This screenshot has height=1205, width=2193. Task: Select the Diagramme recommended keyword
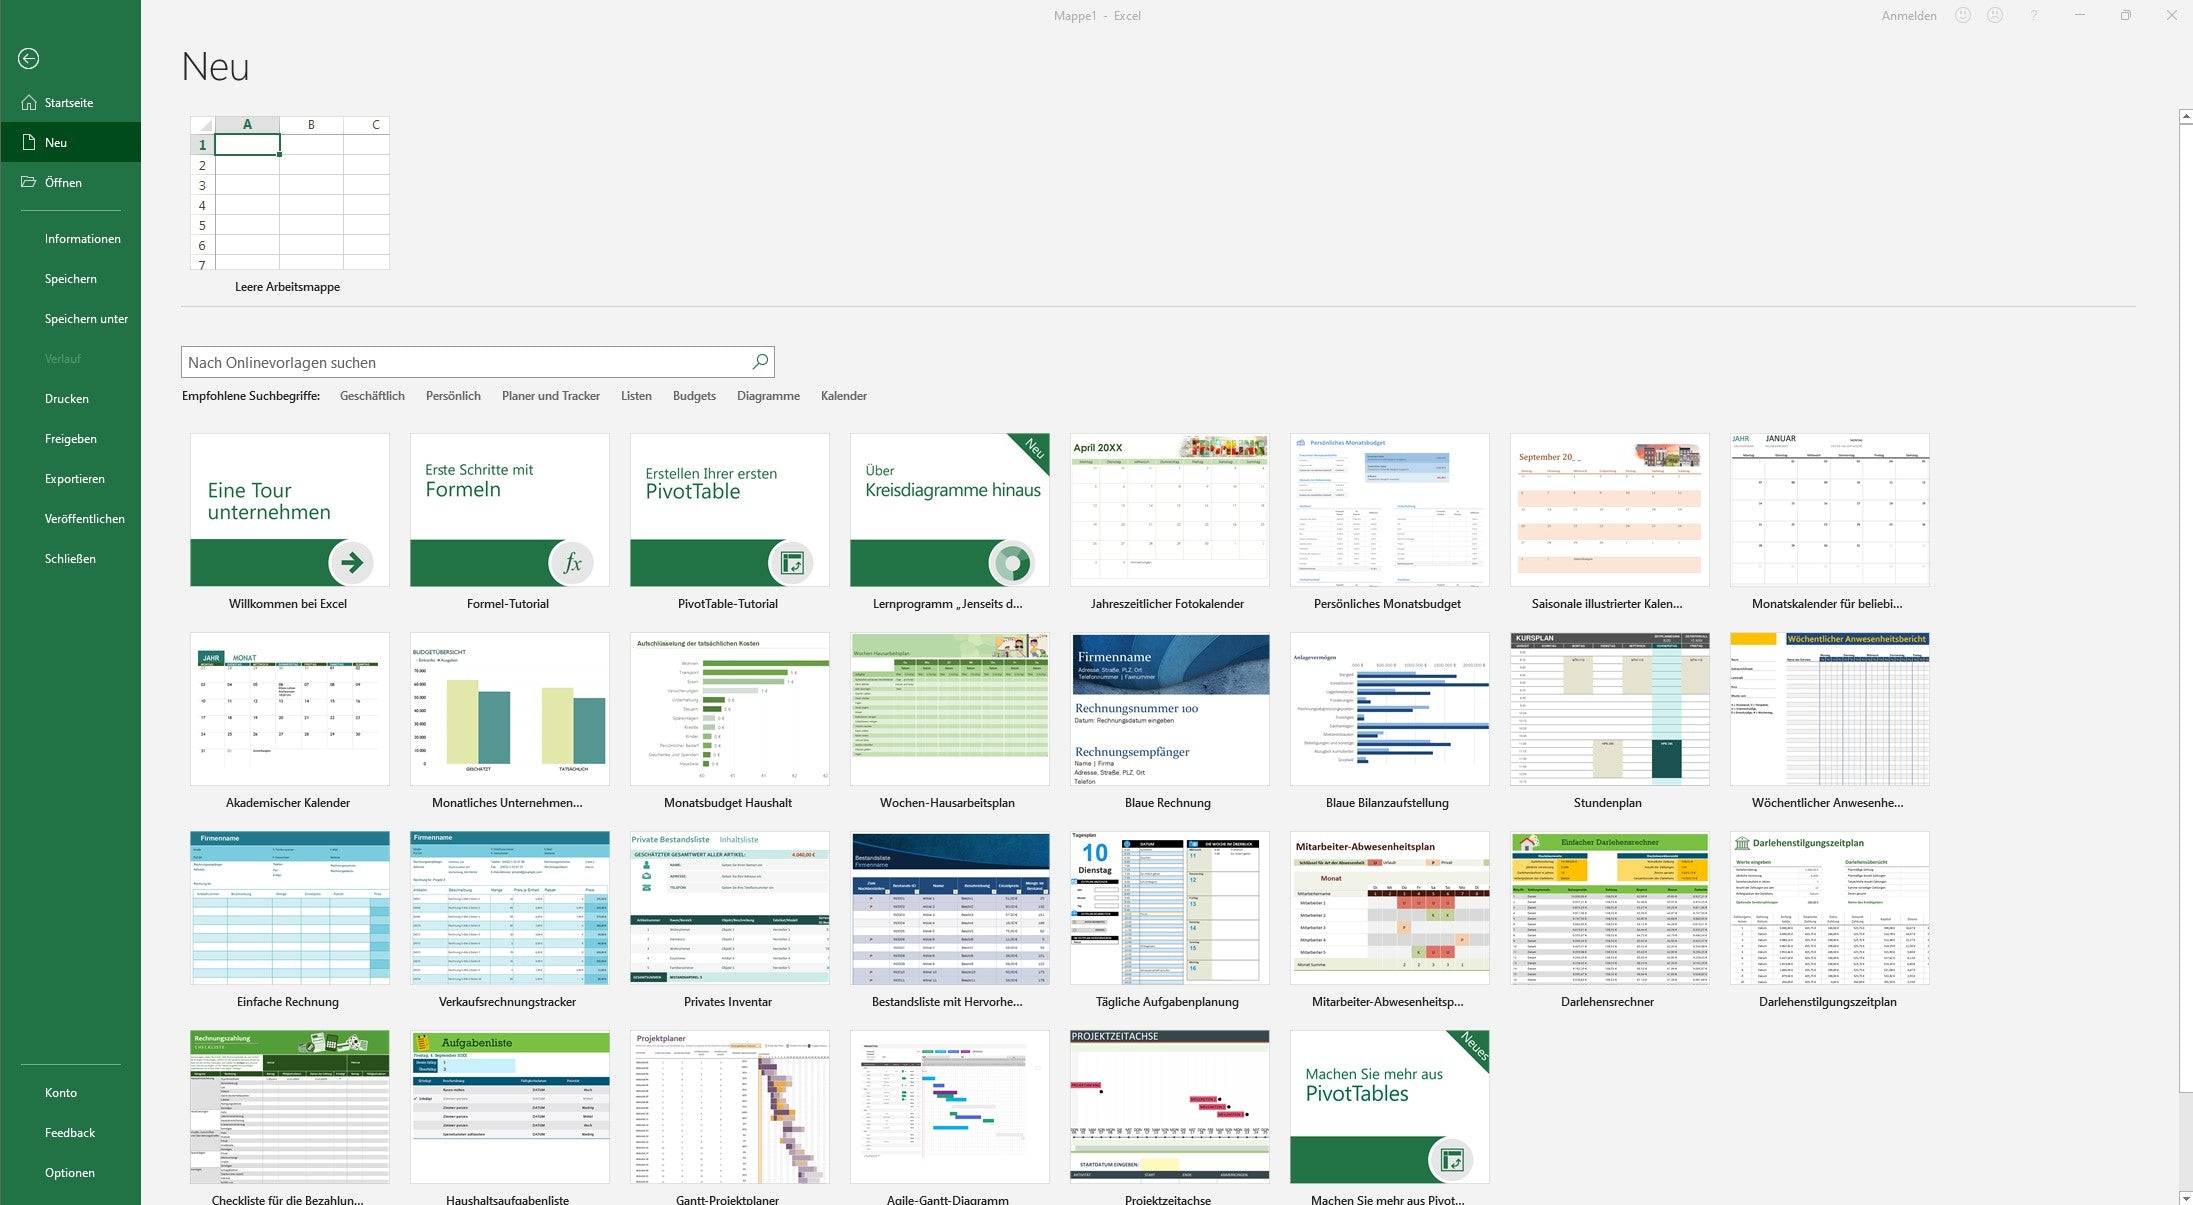click(x=767, y=395)
